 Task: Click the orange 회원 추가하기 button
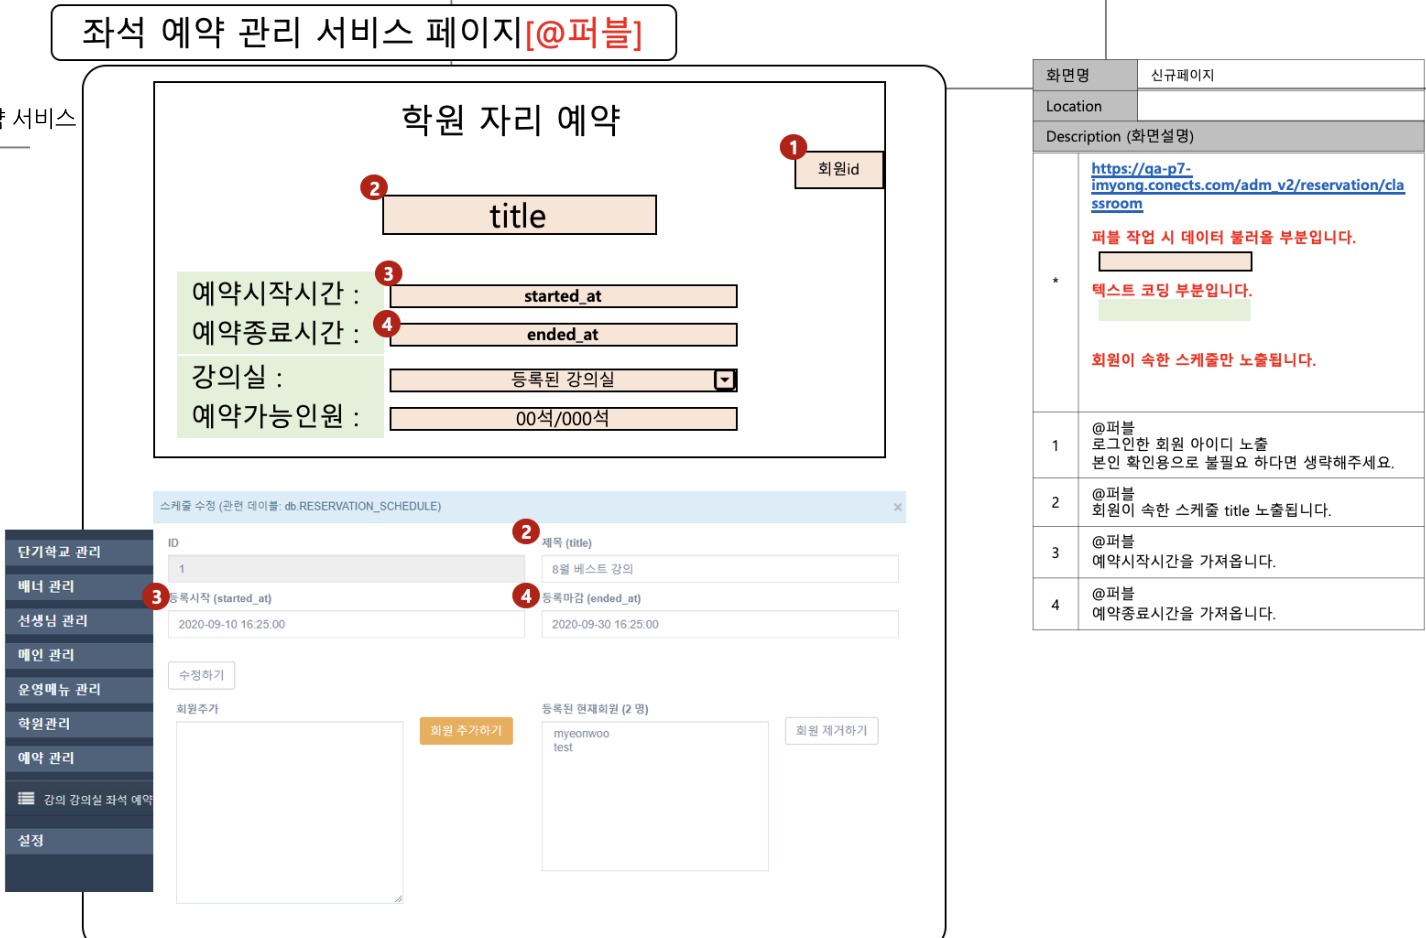coord(465,731)
